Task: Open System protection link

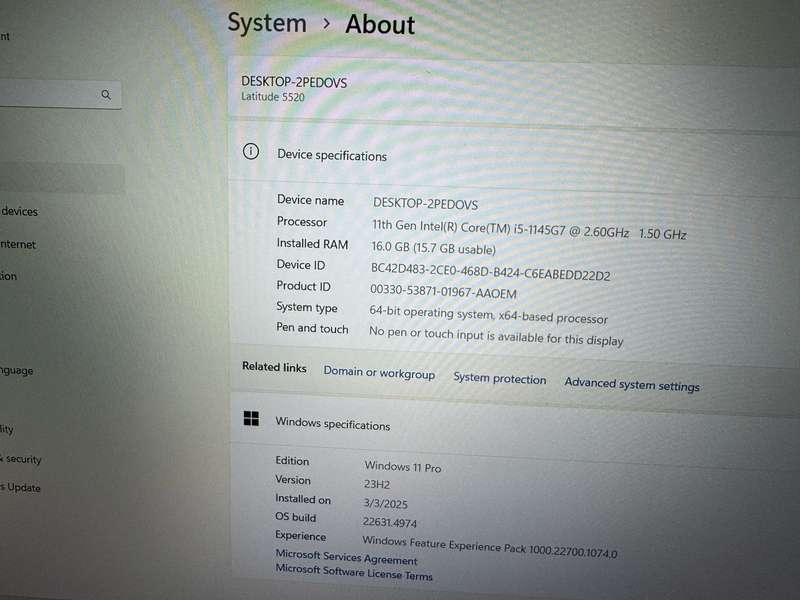Action: coord(499,379)
